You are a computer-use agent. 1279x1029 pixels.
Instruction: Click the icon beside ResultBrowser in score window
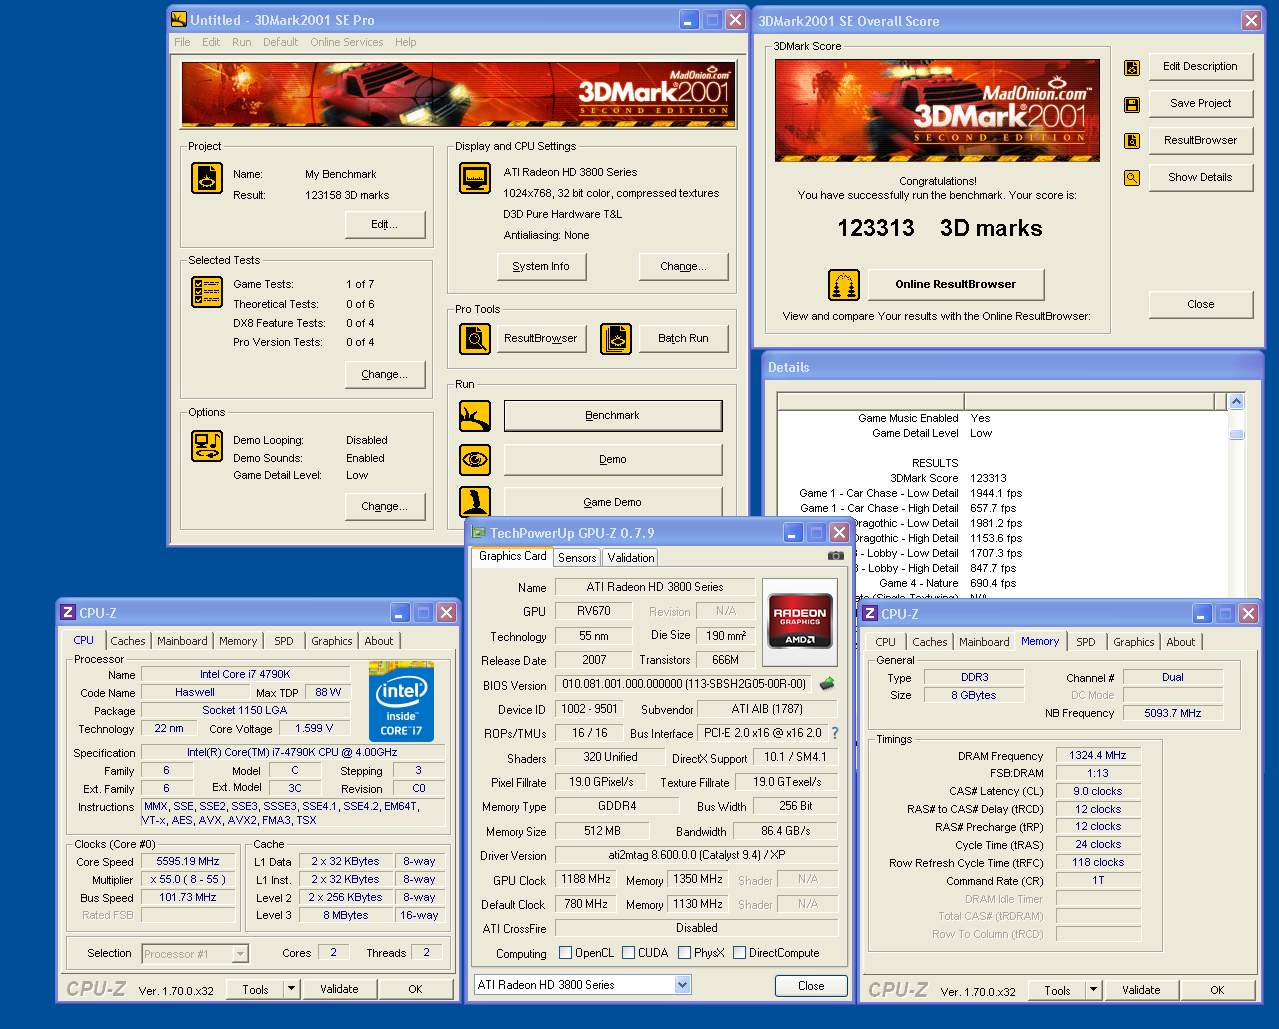1132,141
